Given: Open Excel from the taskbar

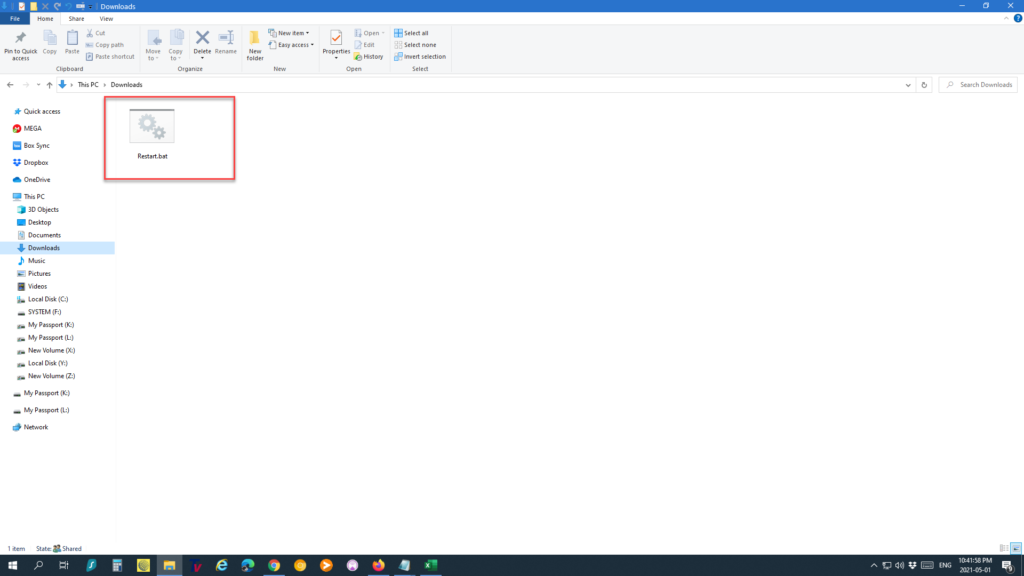Looking at the screenshot, I should point(430,565).
